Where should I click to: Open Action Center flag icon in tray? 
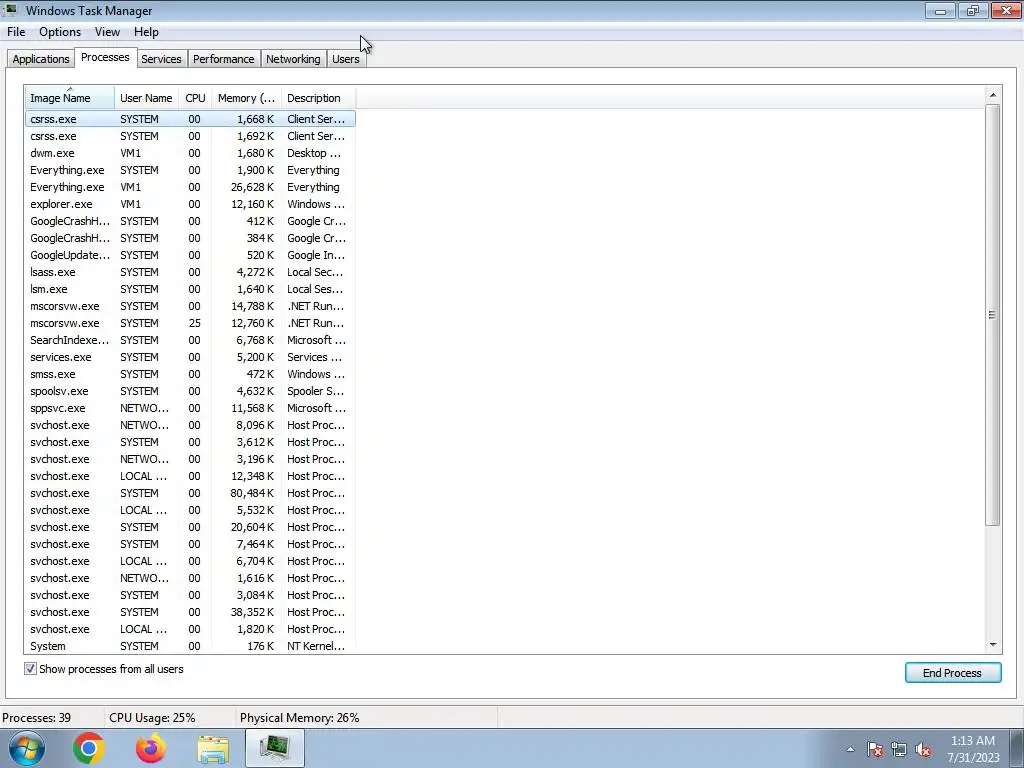pos(875,750)
